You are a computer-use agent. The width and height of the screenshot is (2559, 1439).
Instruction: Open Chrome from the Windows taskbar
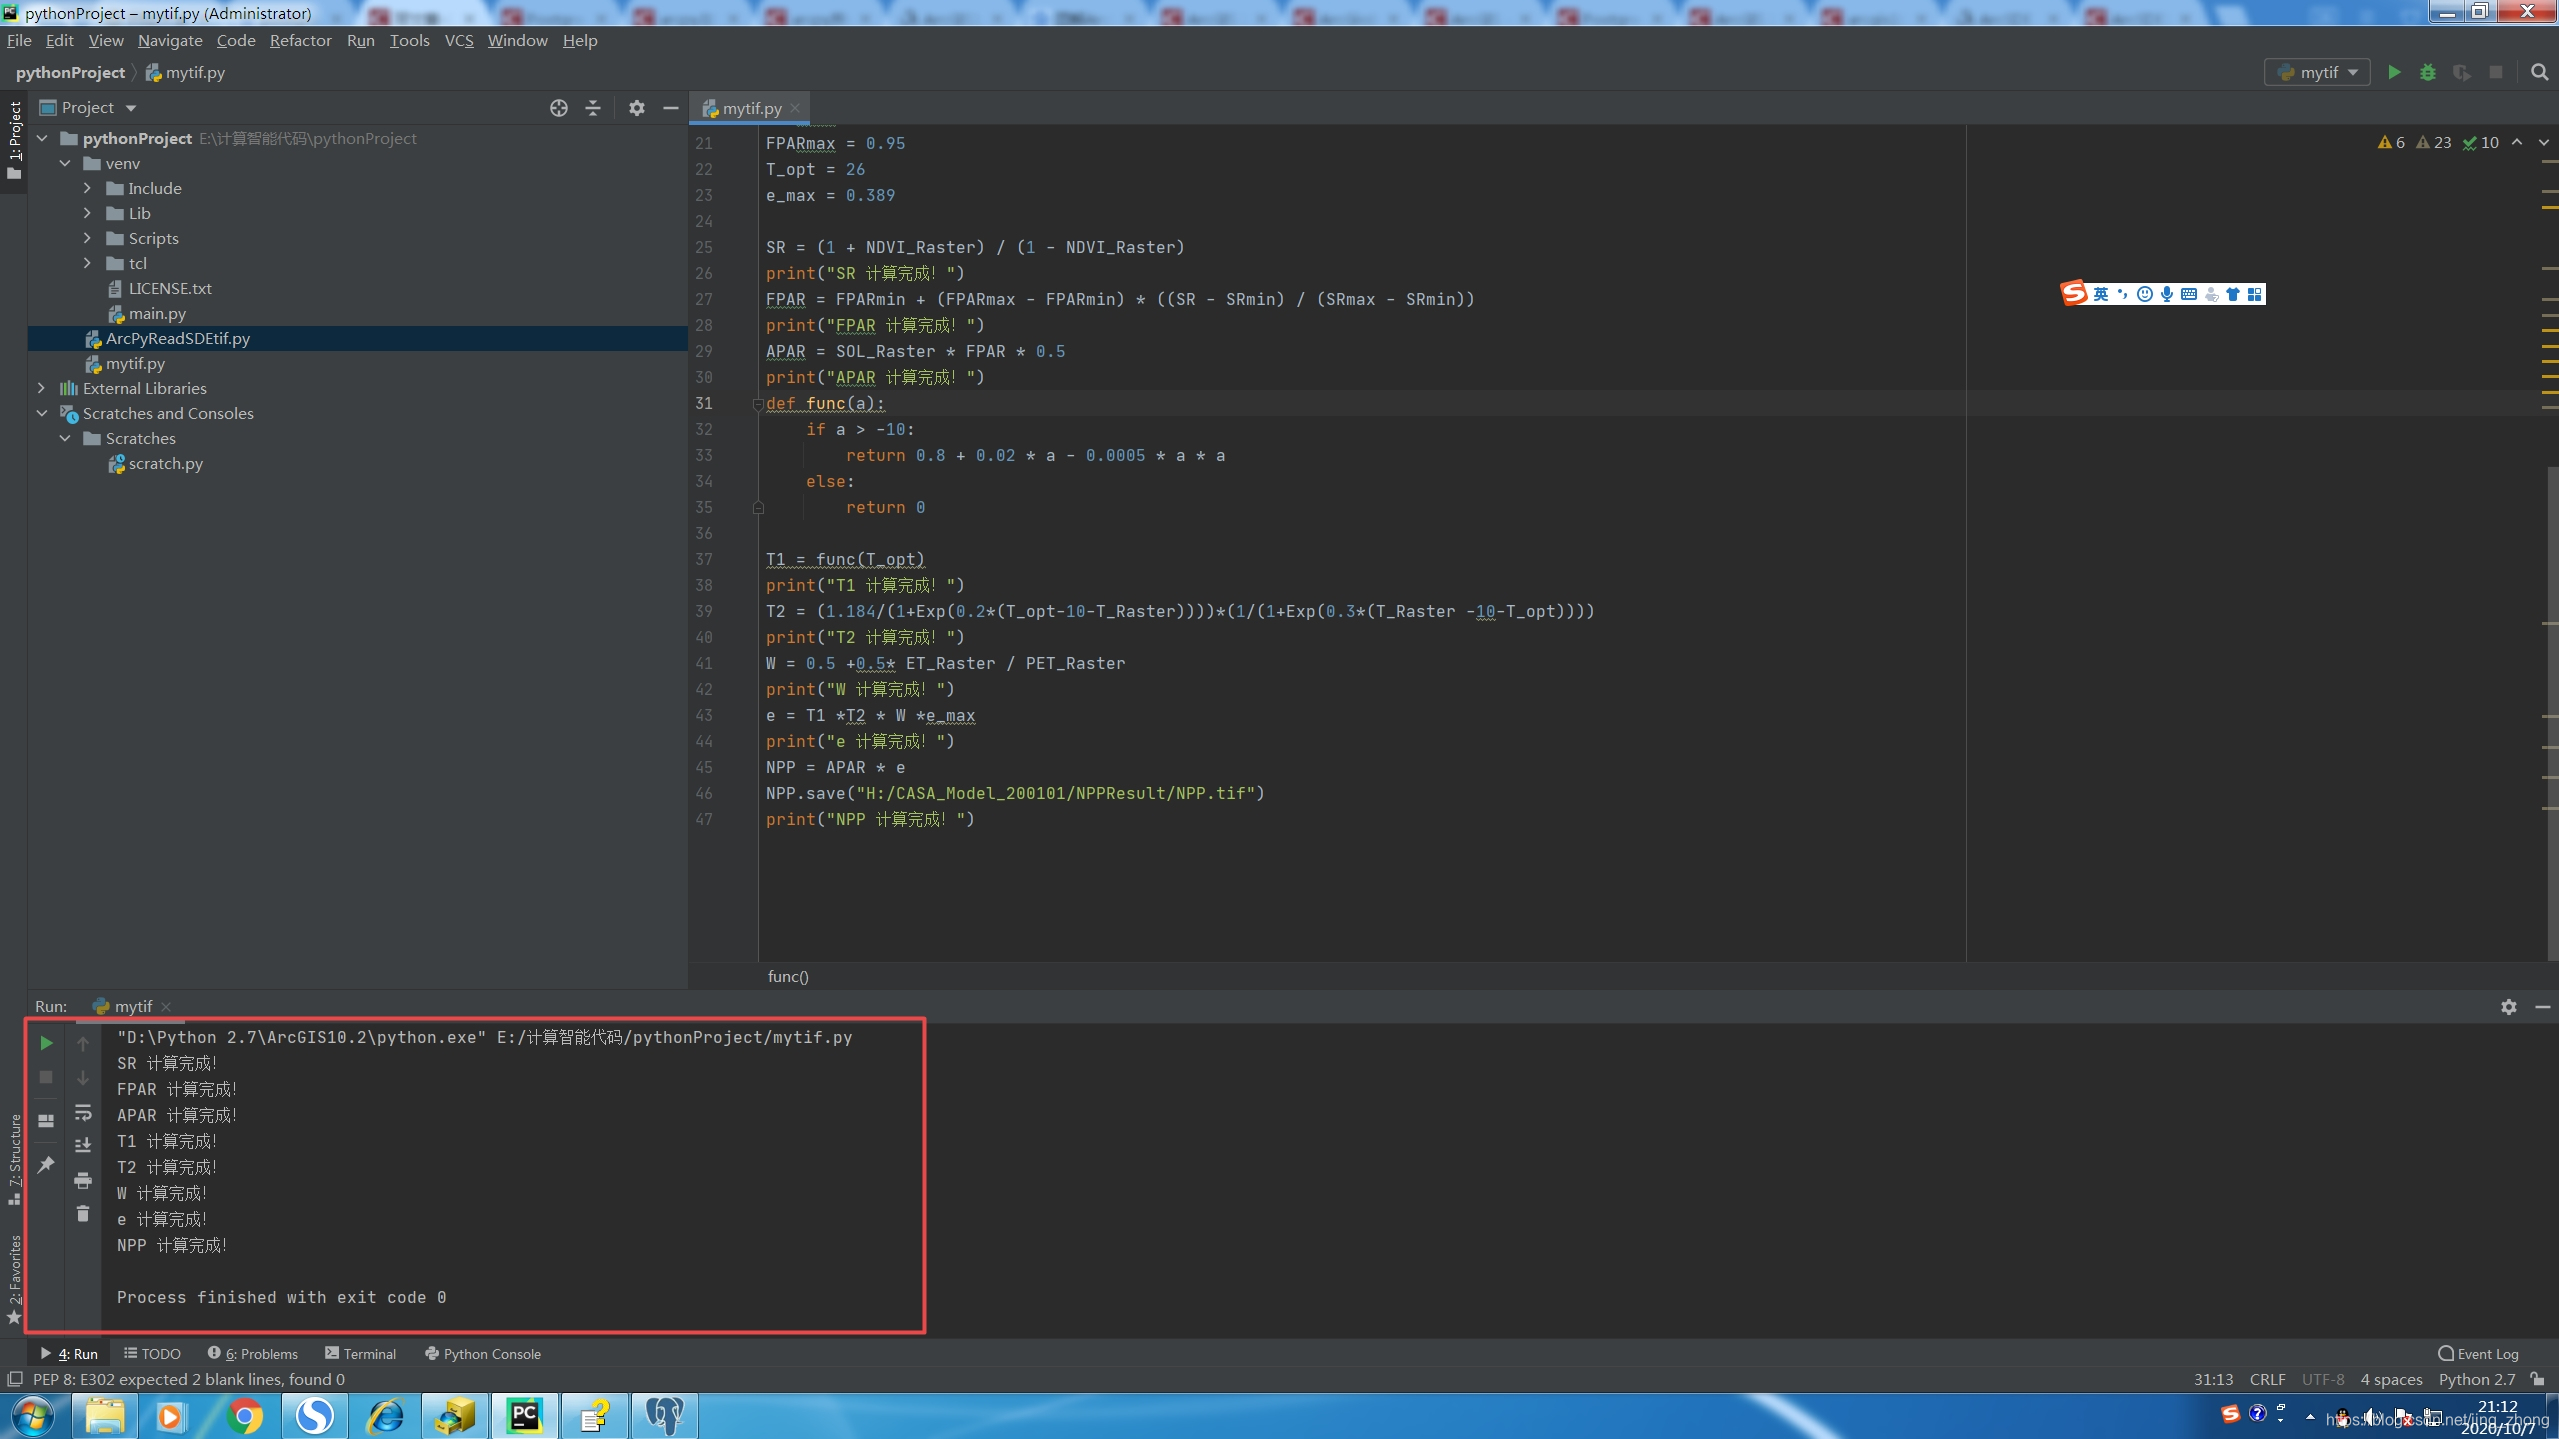tap(245, 1416)
